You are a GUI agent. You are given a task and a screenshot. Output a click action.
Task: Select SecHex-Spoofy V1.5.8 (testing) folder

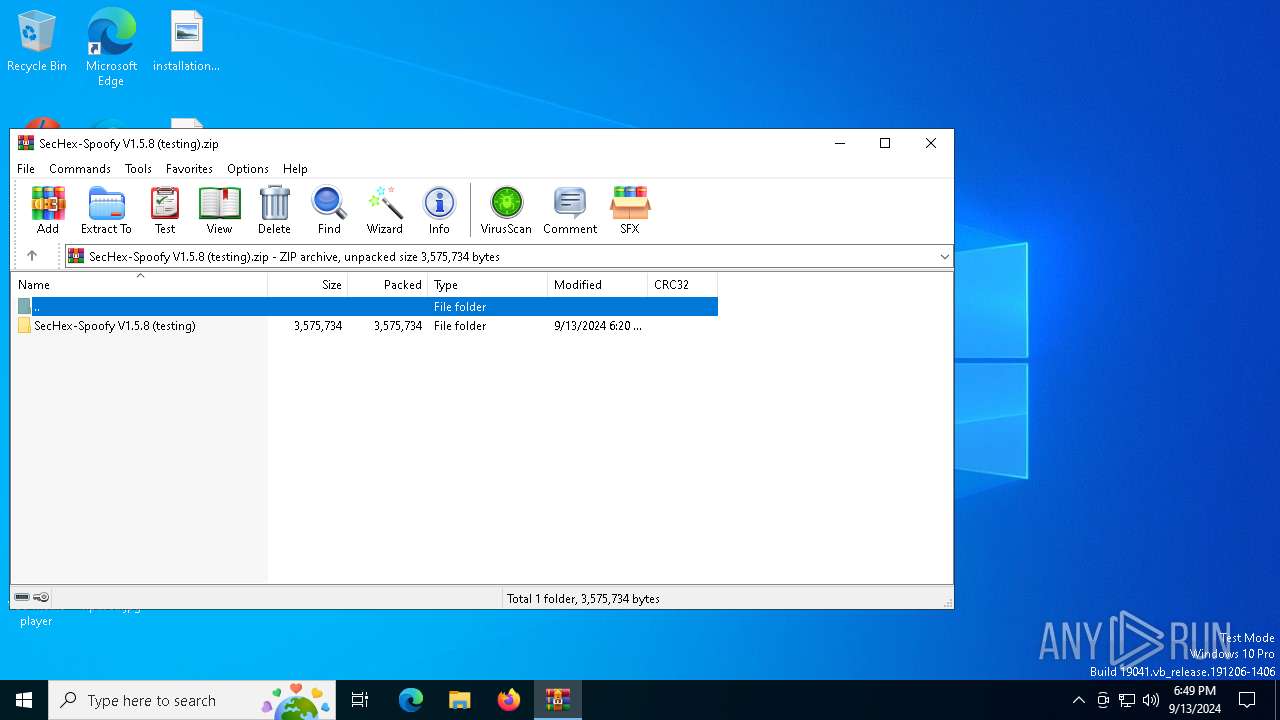(x=115, y=326)
